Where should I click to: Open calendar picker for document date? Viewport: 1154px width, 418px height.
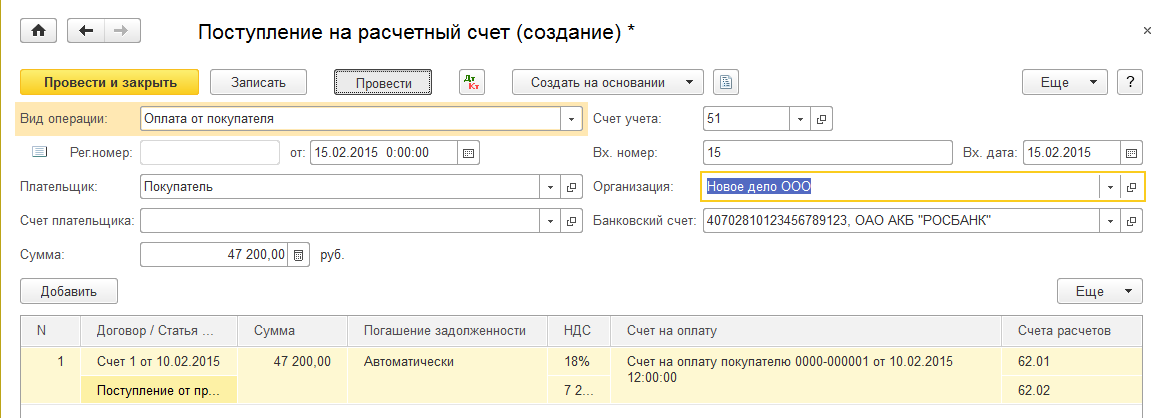(x=468, y=153)
